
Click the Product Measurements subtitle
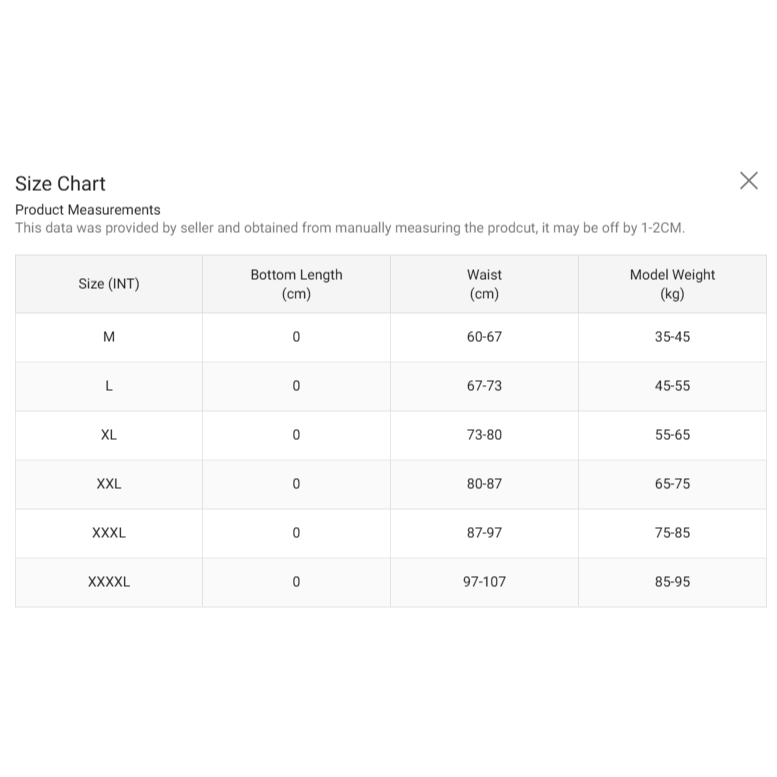(88, 210)
